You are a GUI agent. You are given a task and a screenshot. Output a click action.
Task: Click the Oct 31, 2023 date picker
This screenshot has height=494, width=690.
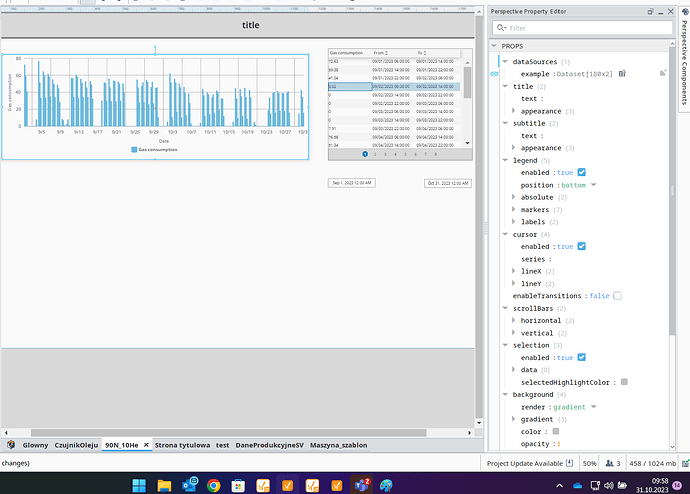tap(448, 183)
